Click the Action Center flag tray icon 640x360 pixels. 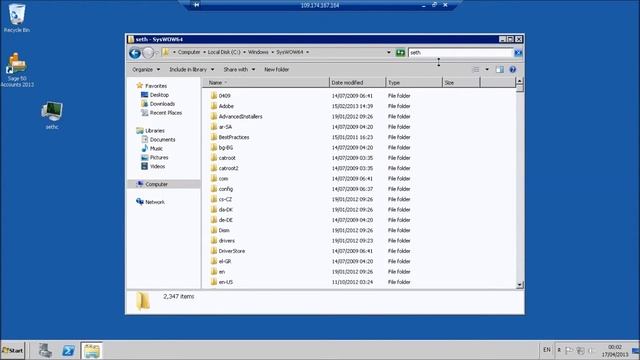pyautogui.click(x=569, y=350)
